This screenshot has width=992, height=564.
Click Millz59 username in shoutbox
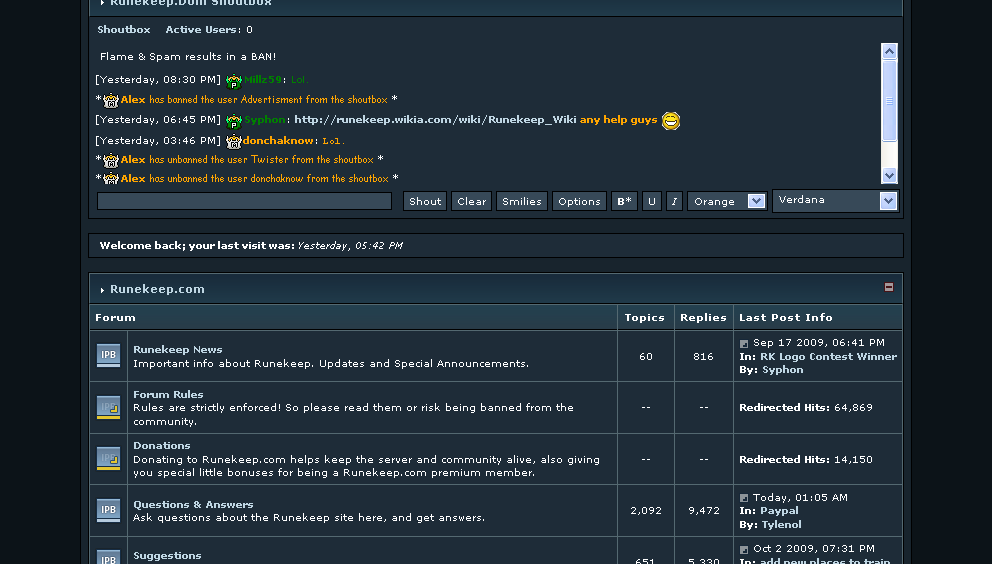click(x=263, y=80)
